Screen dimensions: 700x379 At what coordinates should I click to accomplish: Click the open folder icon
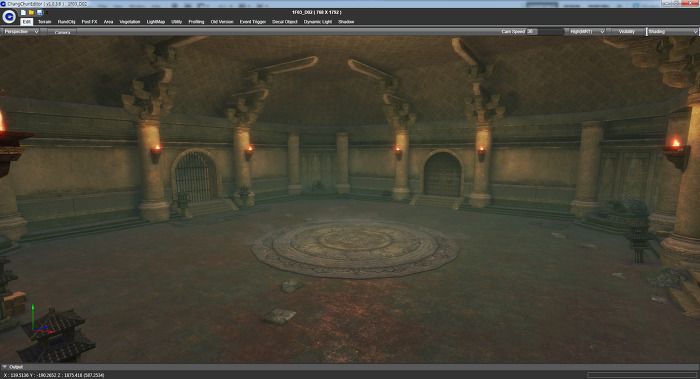coord(31,12)
